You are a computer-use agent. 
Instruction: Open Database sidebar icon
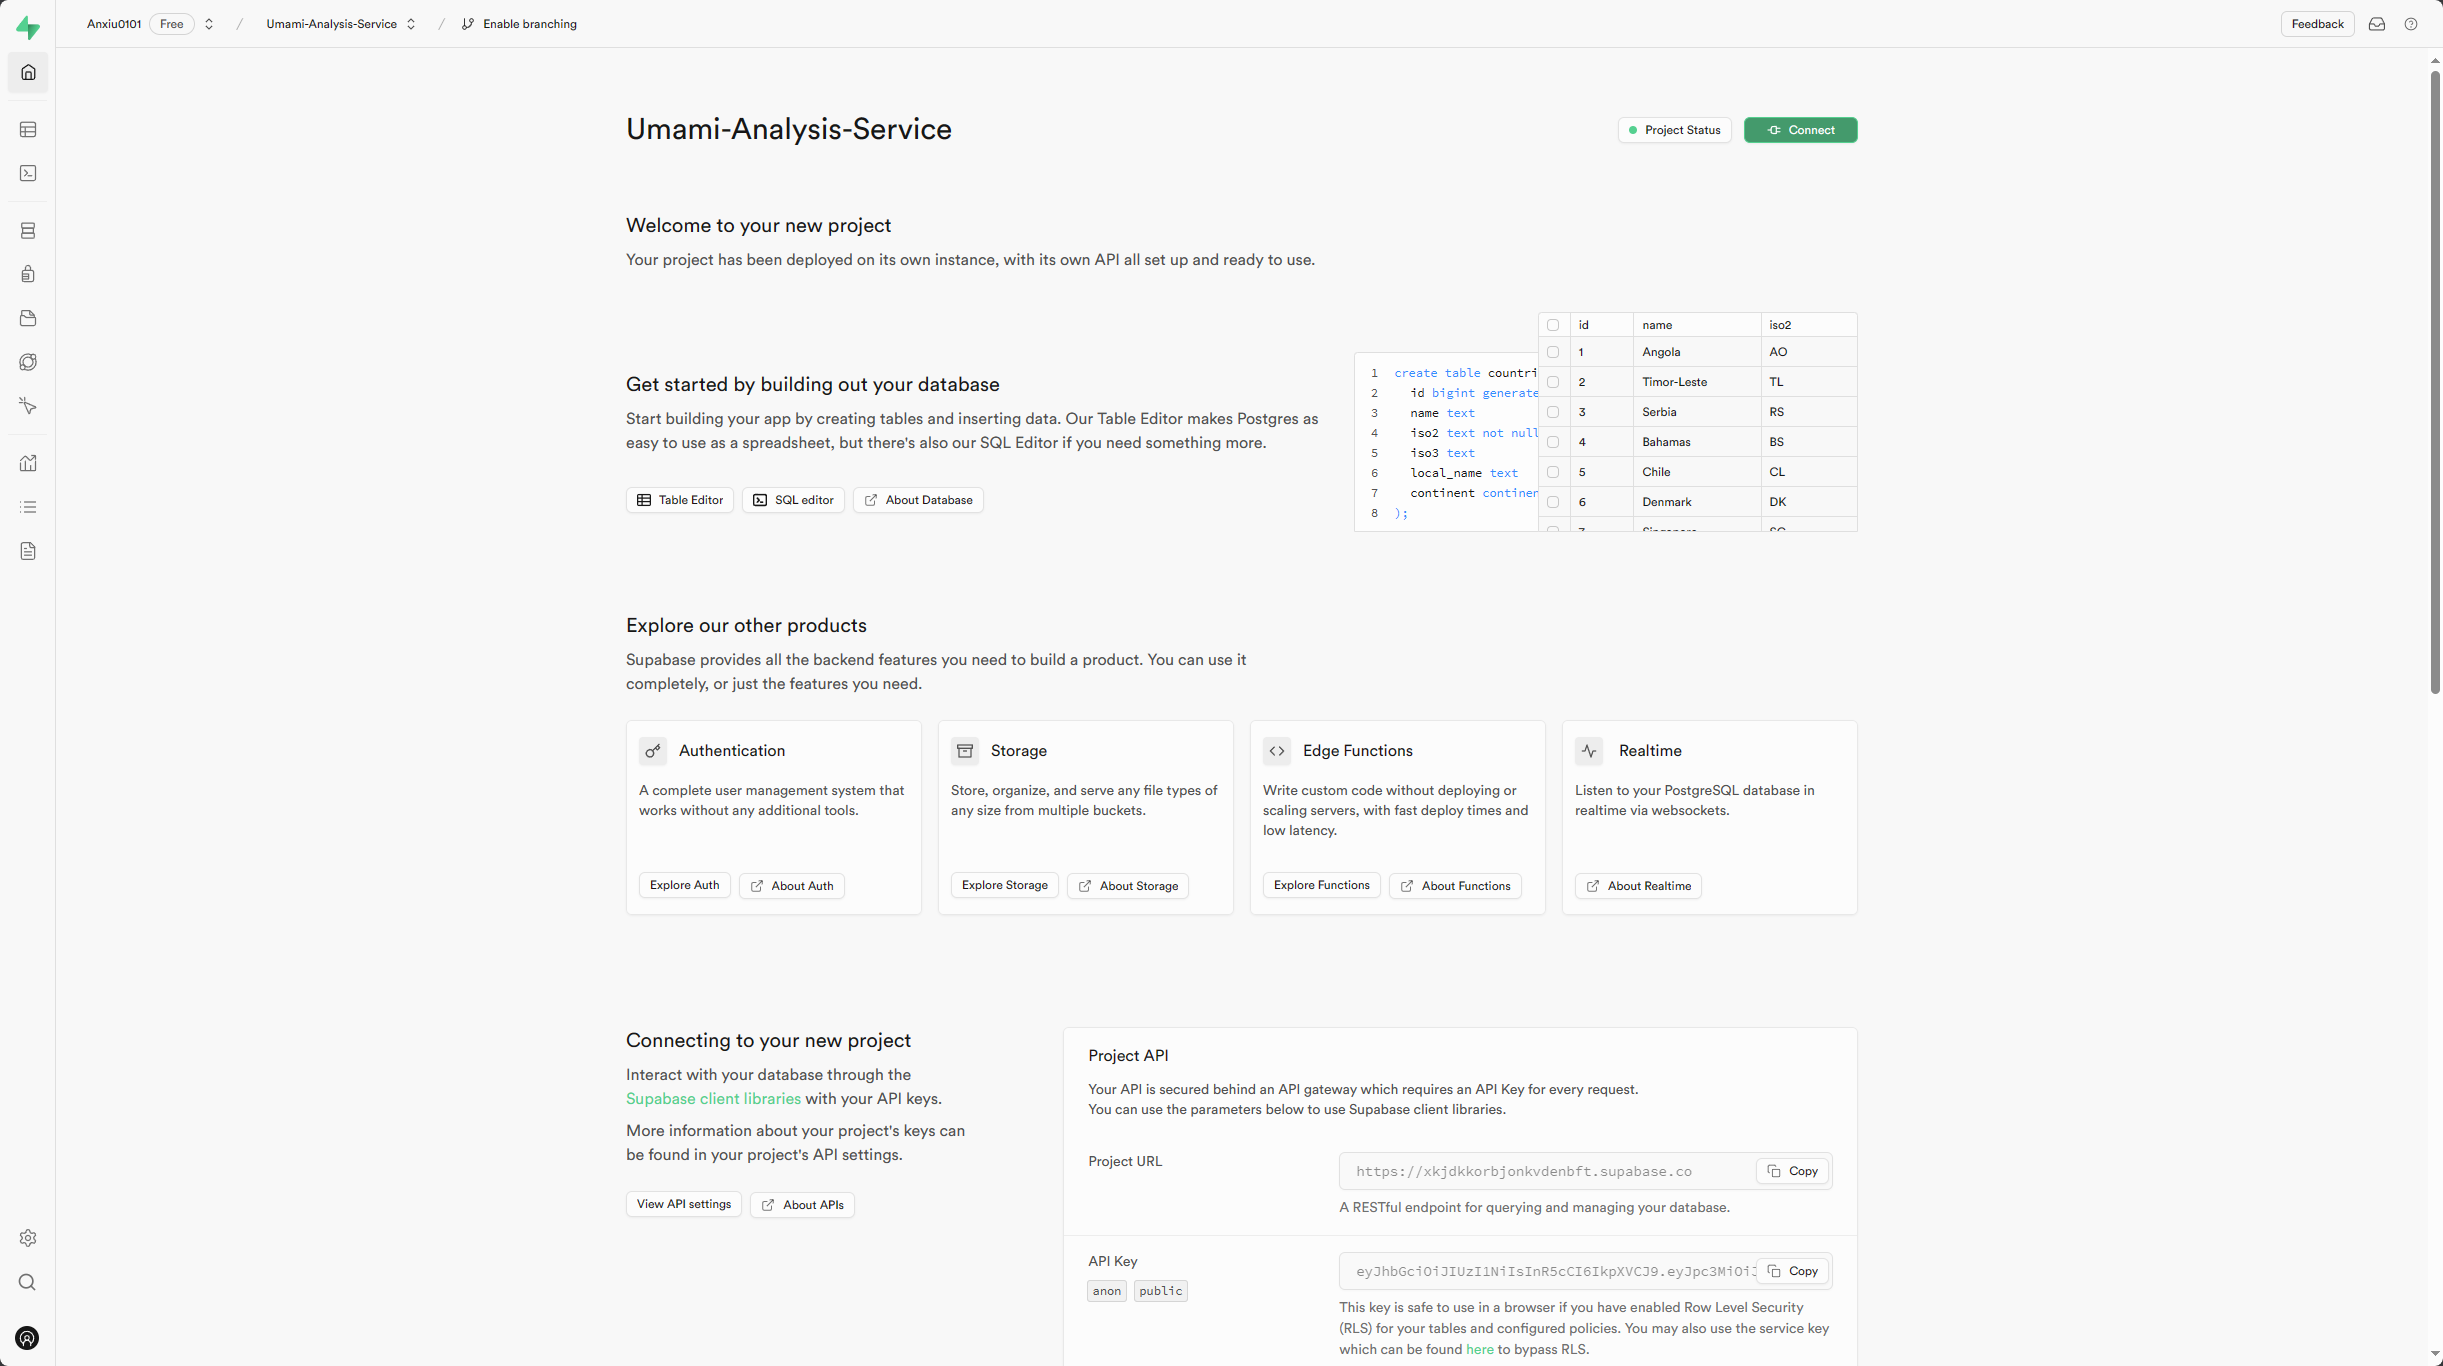tap(28, 231)
